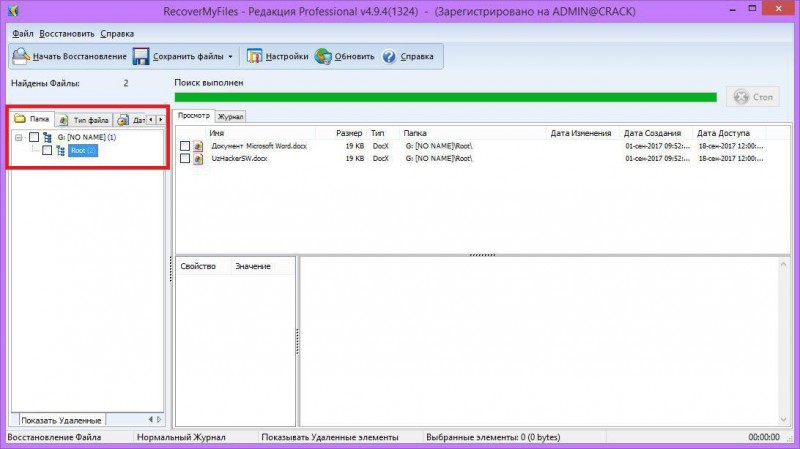The width and height of the screenshot is (800, 449).
Task: Open the Справка menu
Action: click(117, 34)
